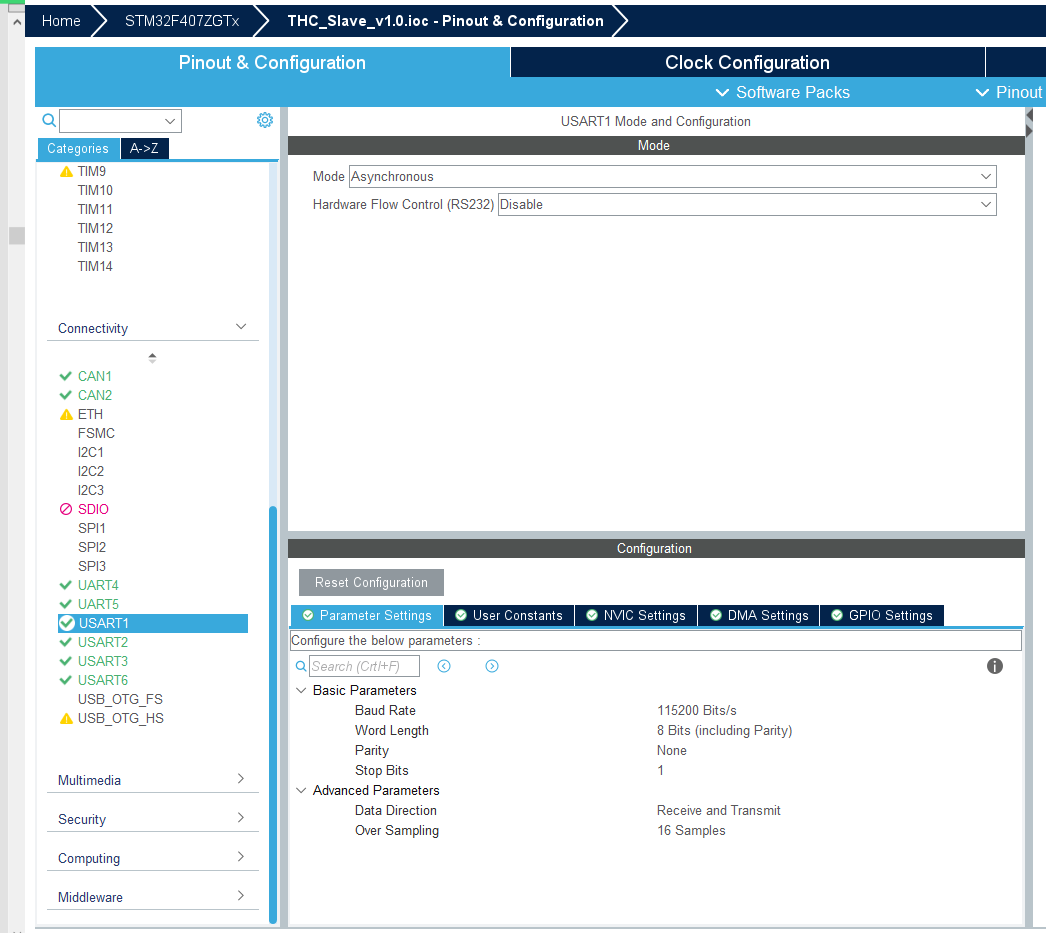Open NVIC Settings tab
1046x933 pixels.
(636, 616)
